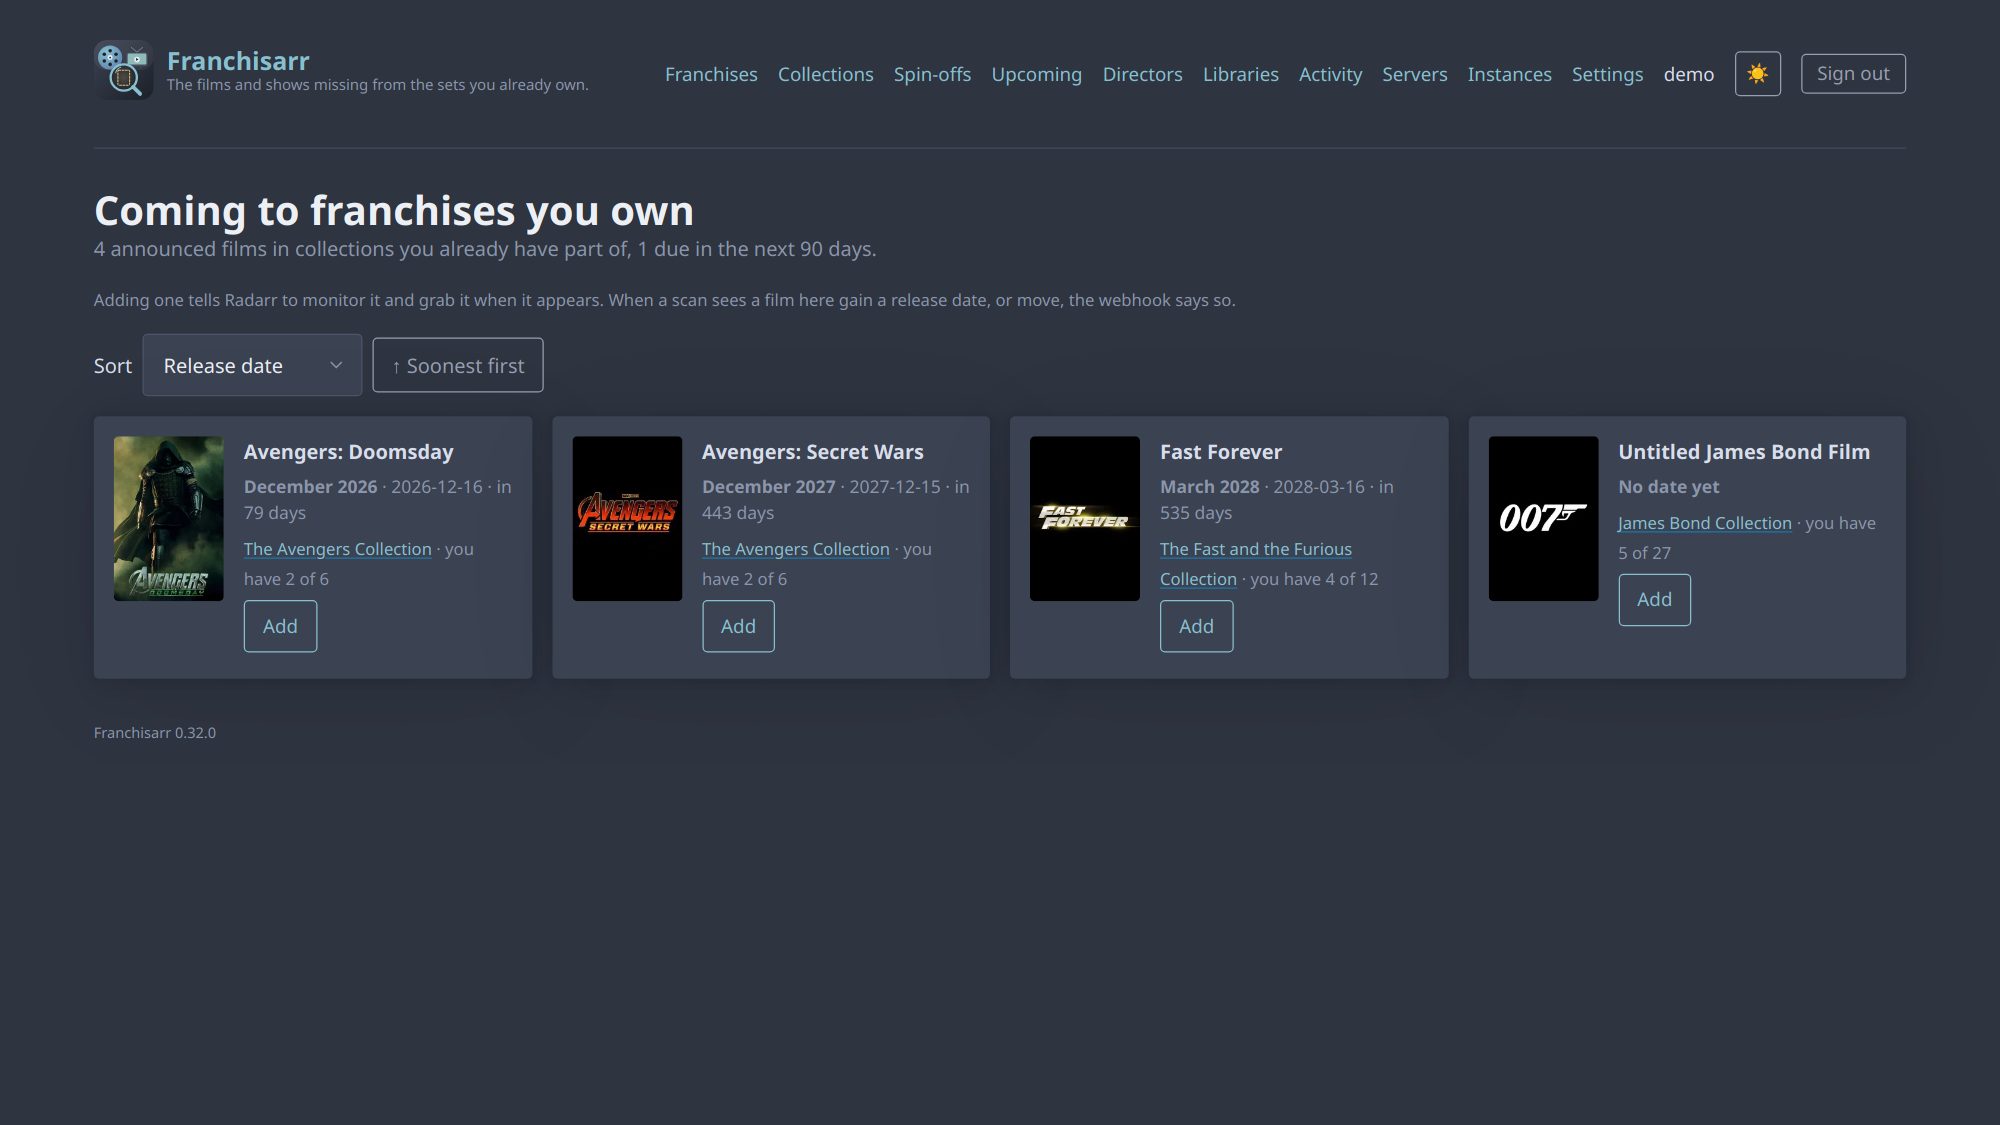Image resolution: width=2000 pixels, height=1125 pixels.
Task: Add Avengers: Doomsday to Radarr
Action: tap(280, 626)
